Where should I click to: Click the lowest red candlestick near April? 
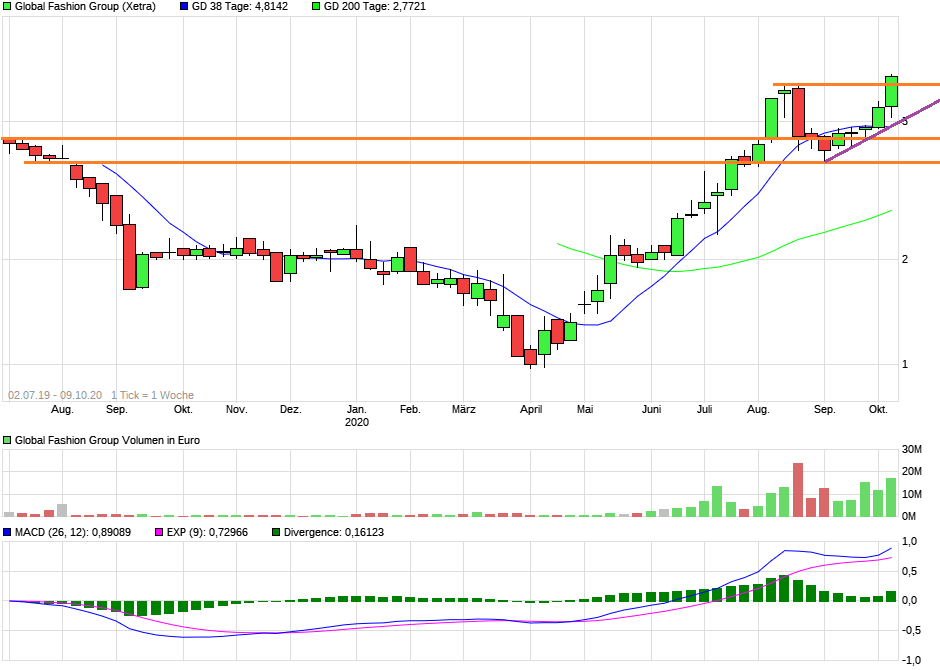click(x=531, y=357)
